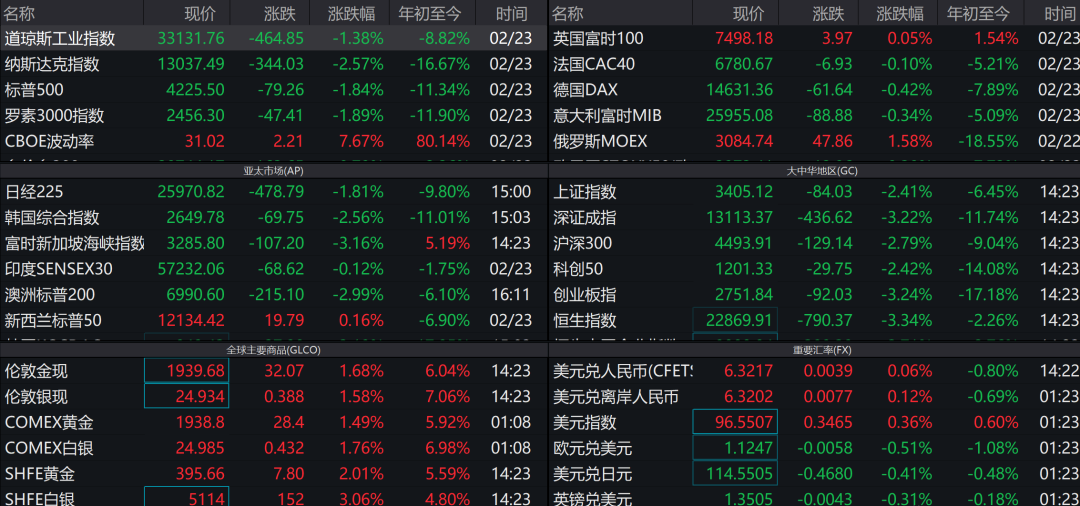Image resolution: width=1080 pixels, height=506 pixels.
Task: Select the 美元指数 value 96.5507
Action: point(735,423)
